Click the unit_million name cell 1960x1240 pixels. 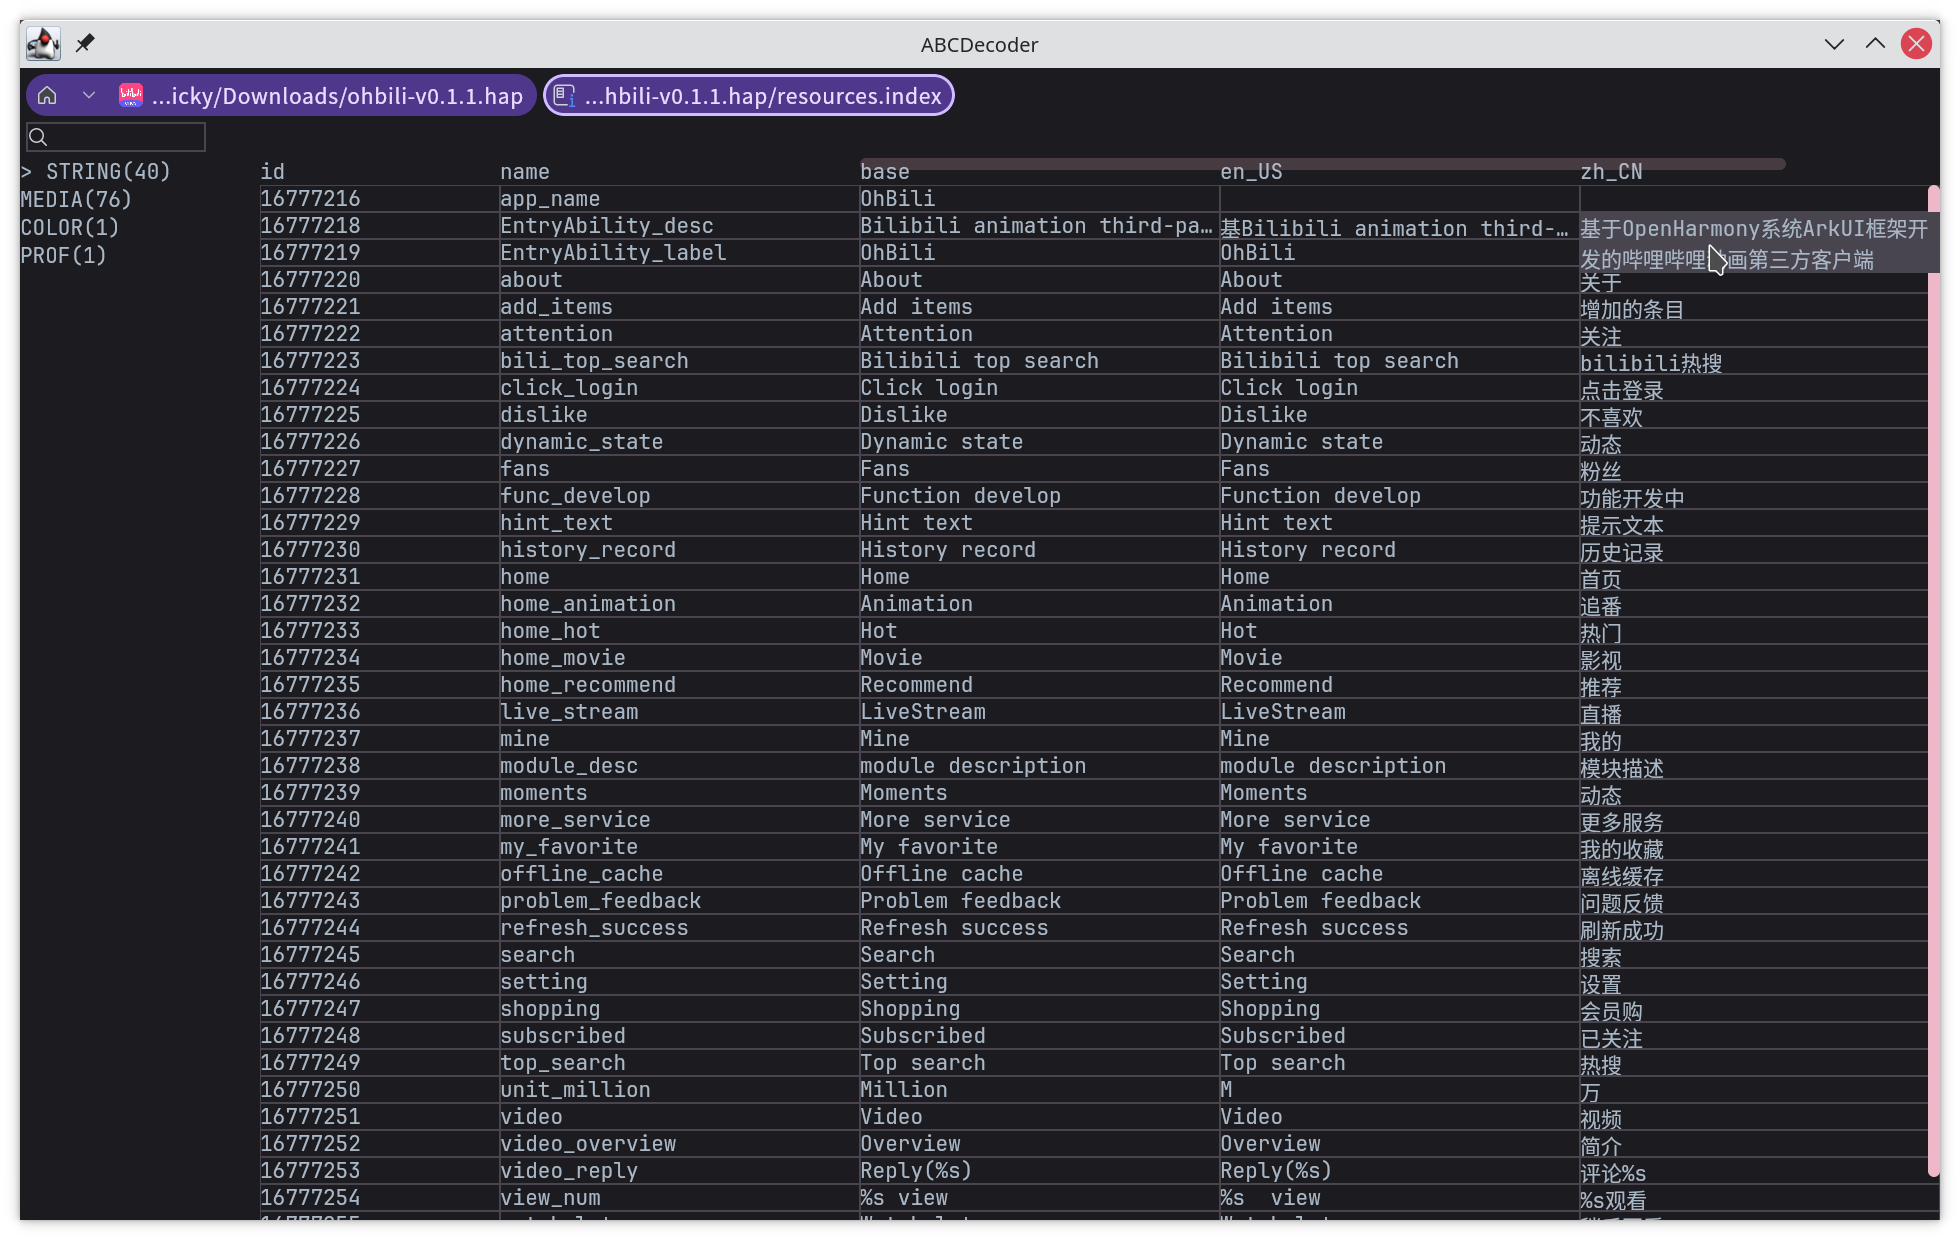point(680,1089)
